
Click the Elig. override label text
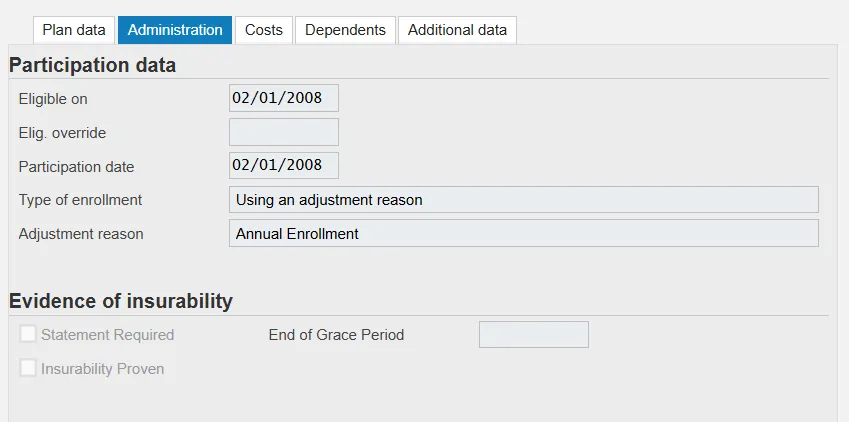tap(62, 132)
